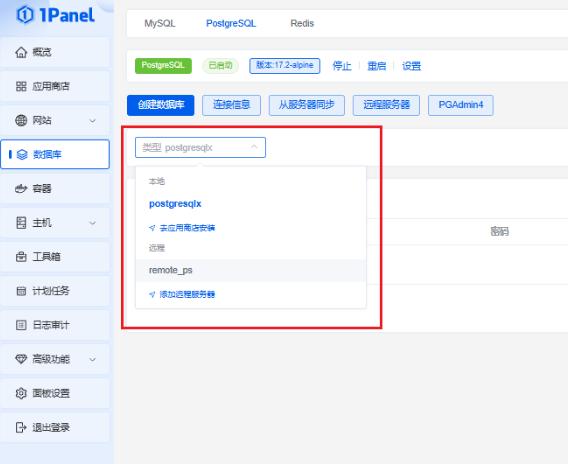The width and height of the screenshot is (568, 464).
Task: Open 工具箱 in the sidebar
Action: (x=55, y=257)
